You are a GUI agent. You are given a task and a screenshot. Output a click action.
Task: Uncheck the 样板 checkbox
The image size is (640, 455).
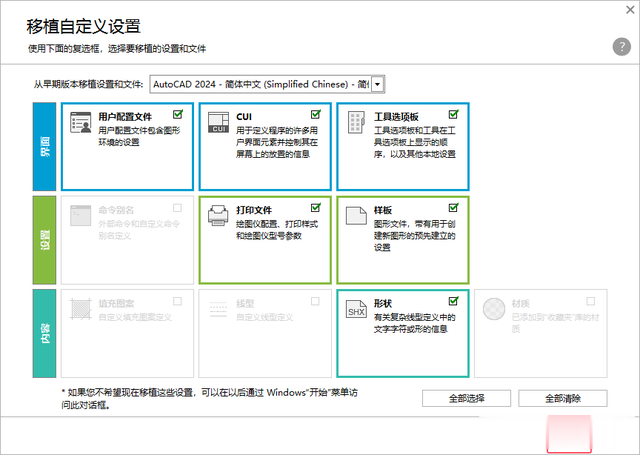(453, 208)
